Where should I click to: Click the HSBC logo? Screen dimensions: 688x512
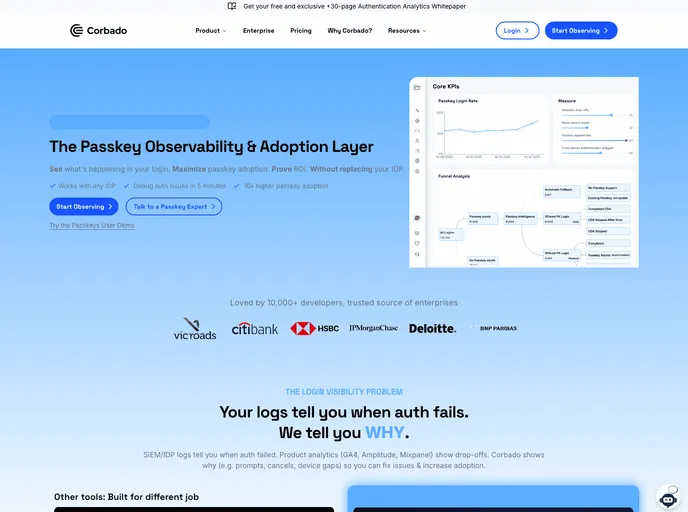pos(314,328)
